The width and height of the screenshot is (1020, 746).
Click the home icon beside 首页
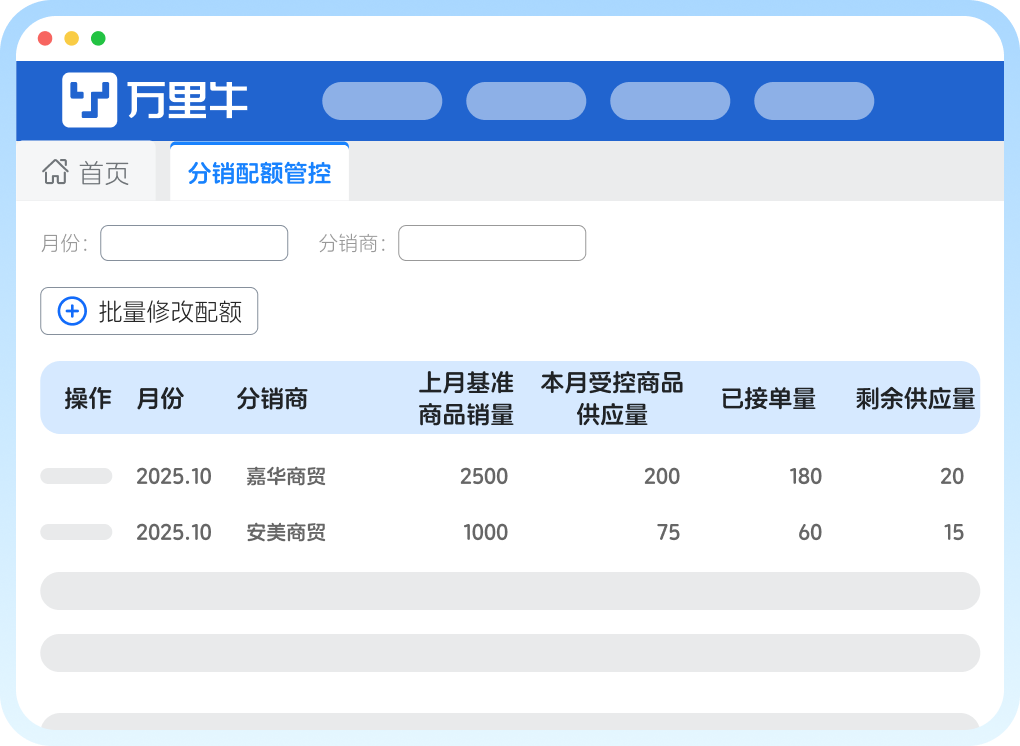[x=55, y=172]
